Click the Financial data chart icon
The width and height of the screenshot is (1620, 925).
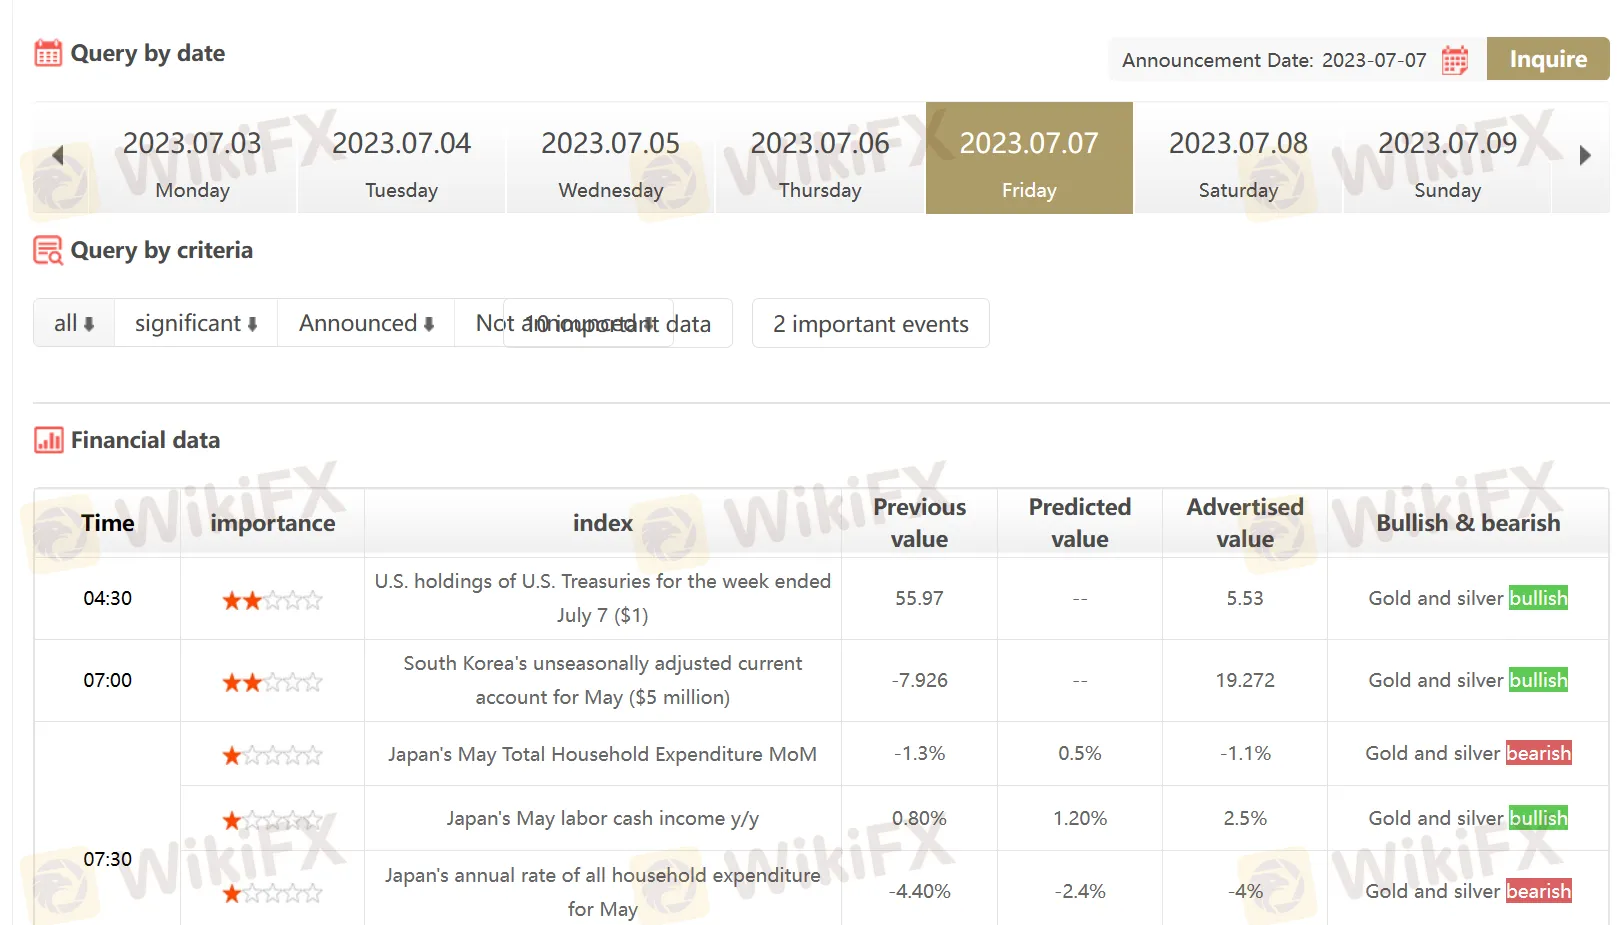(x=48, y=440)
